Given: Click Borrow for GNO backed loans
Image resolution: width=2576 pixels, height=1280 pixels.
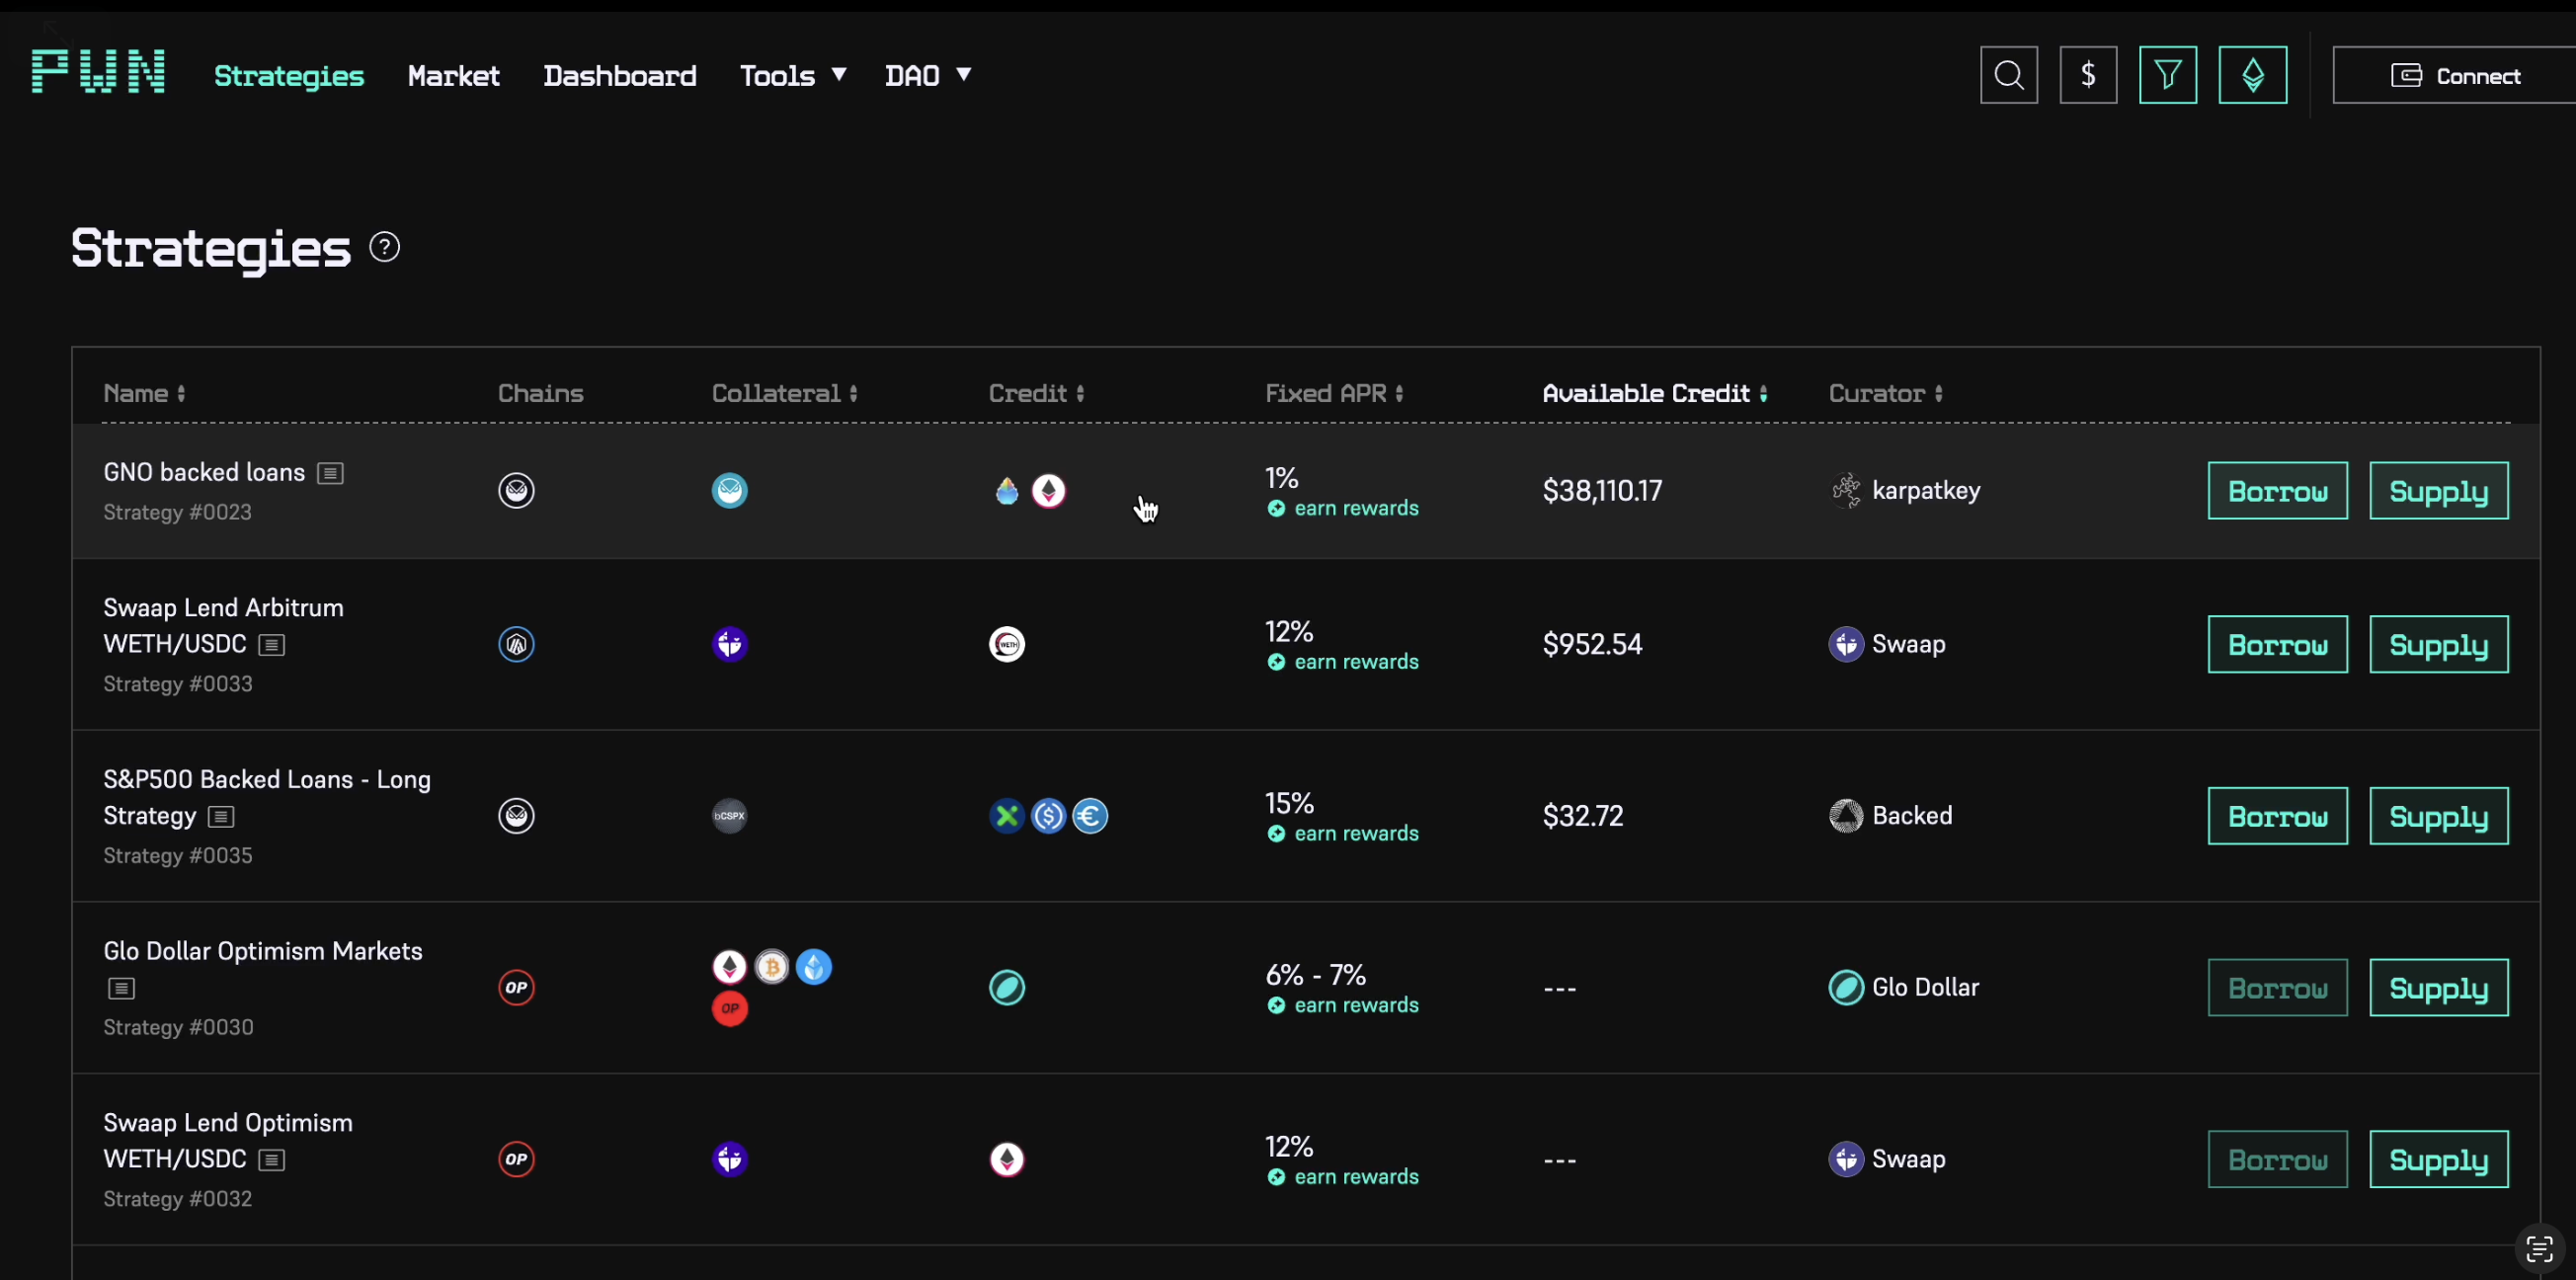Looking at the screenshot, I should click(2277, 491).
